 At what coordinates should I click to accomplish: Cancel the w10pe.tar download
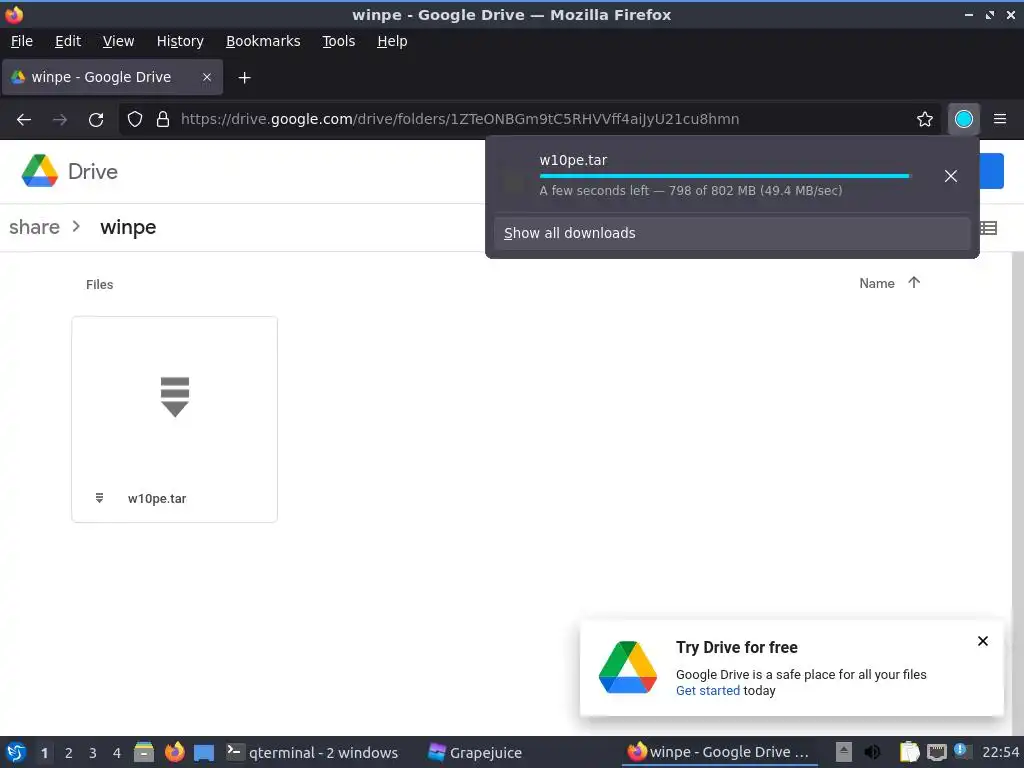point(950,176)
